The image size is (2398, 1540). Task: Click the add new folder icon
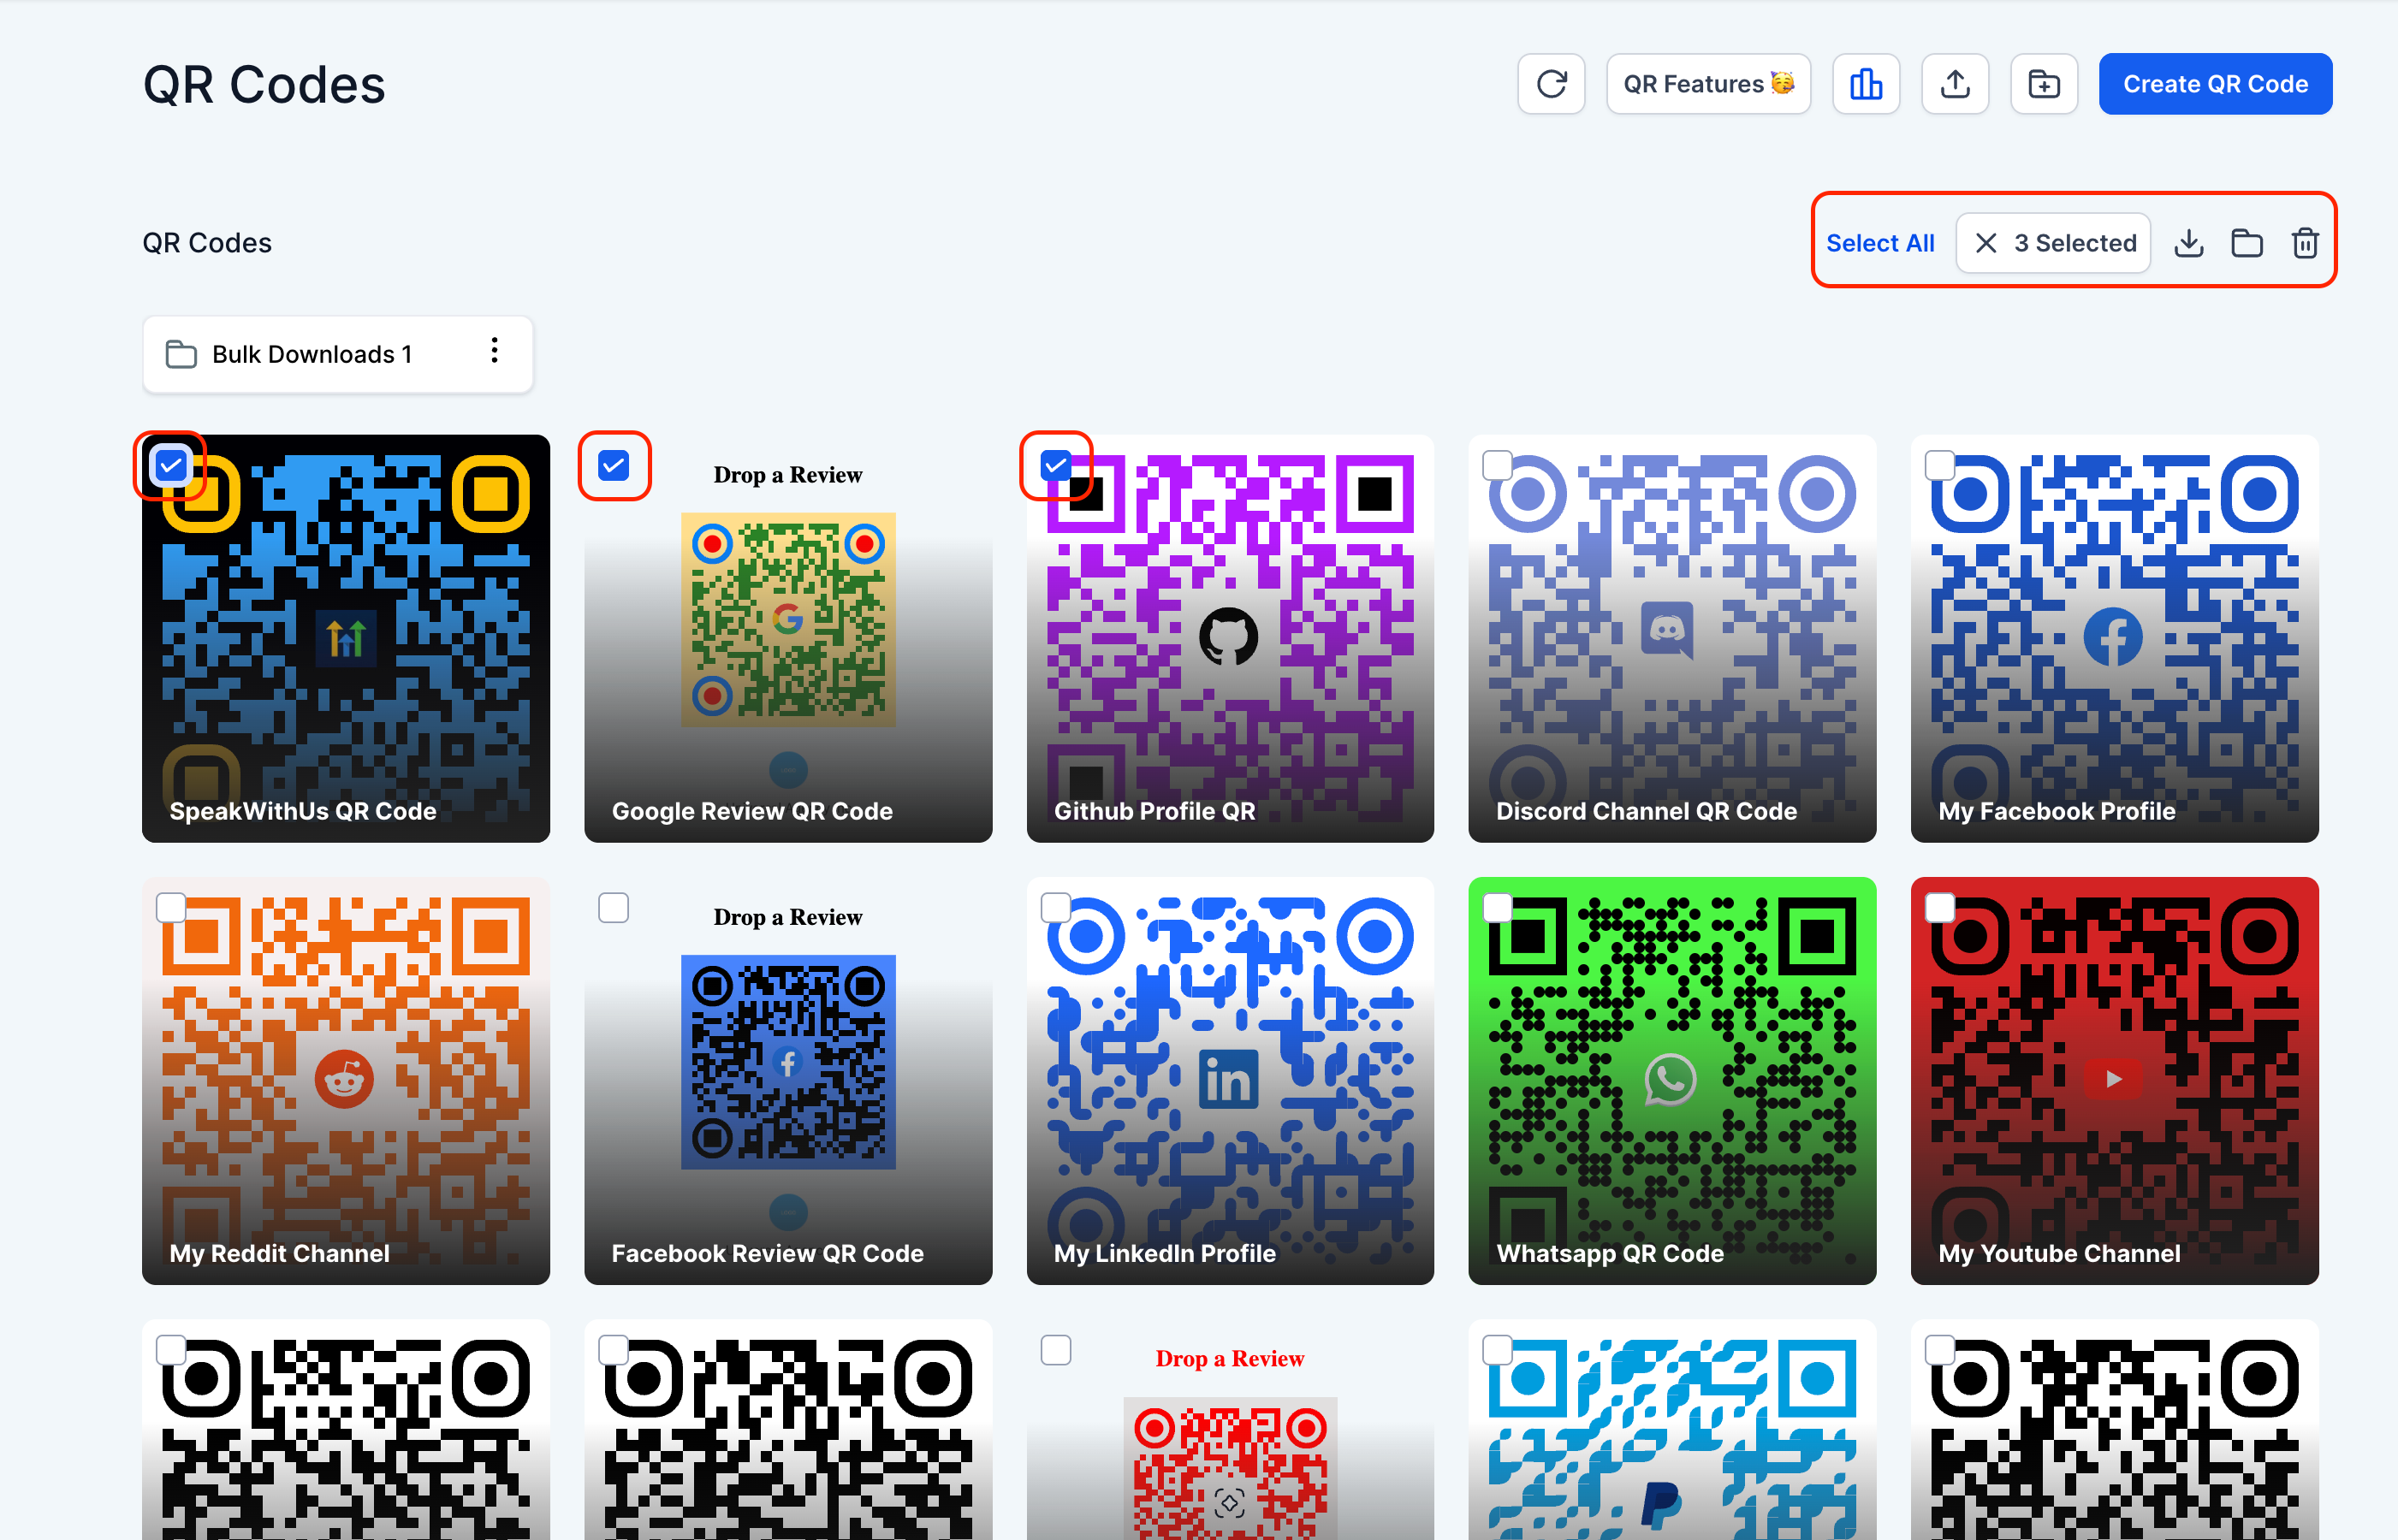pyautogui.click(x=2043, y=84)
